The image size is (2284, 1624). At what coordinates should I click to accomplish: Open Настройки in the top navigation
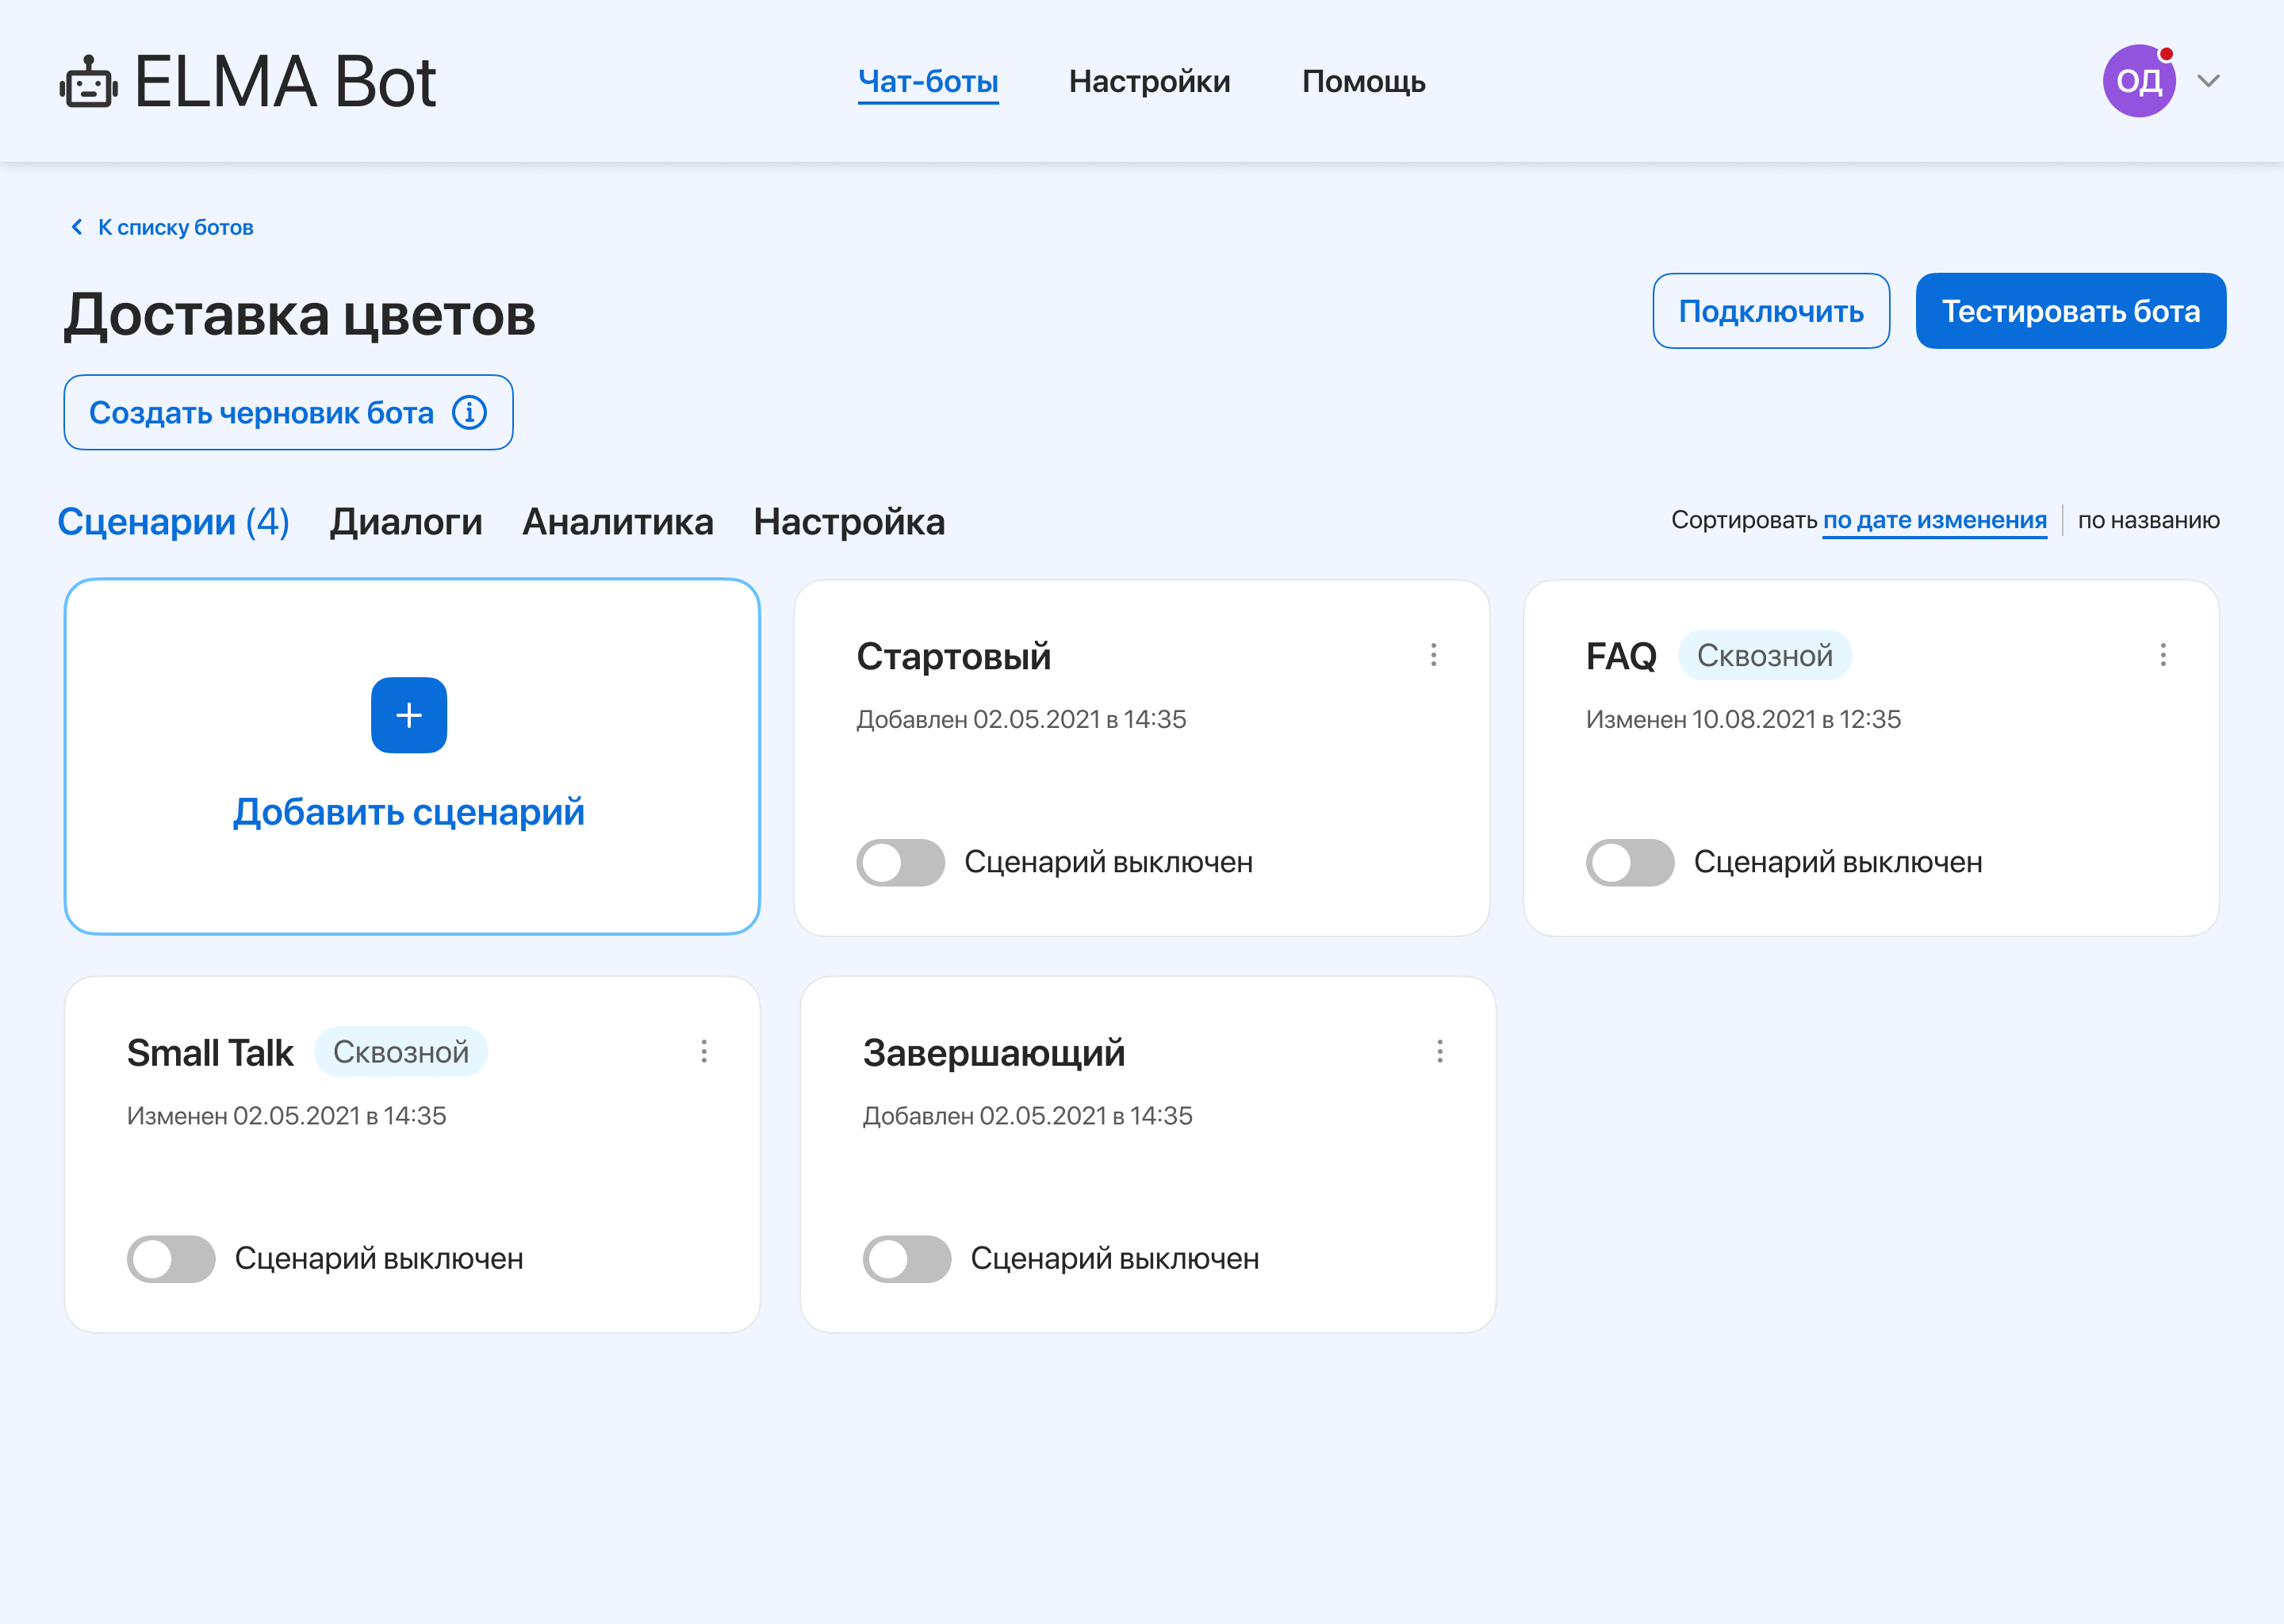(x=1149, y=81)
